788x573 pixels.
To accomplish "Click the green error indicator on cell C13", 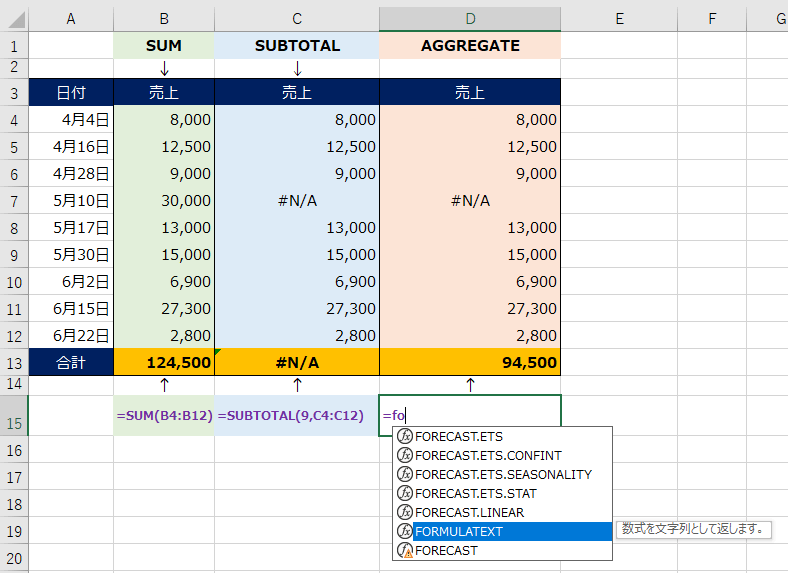I will [x=218, y=351].
